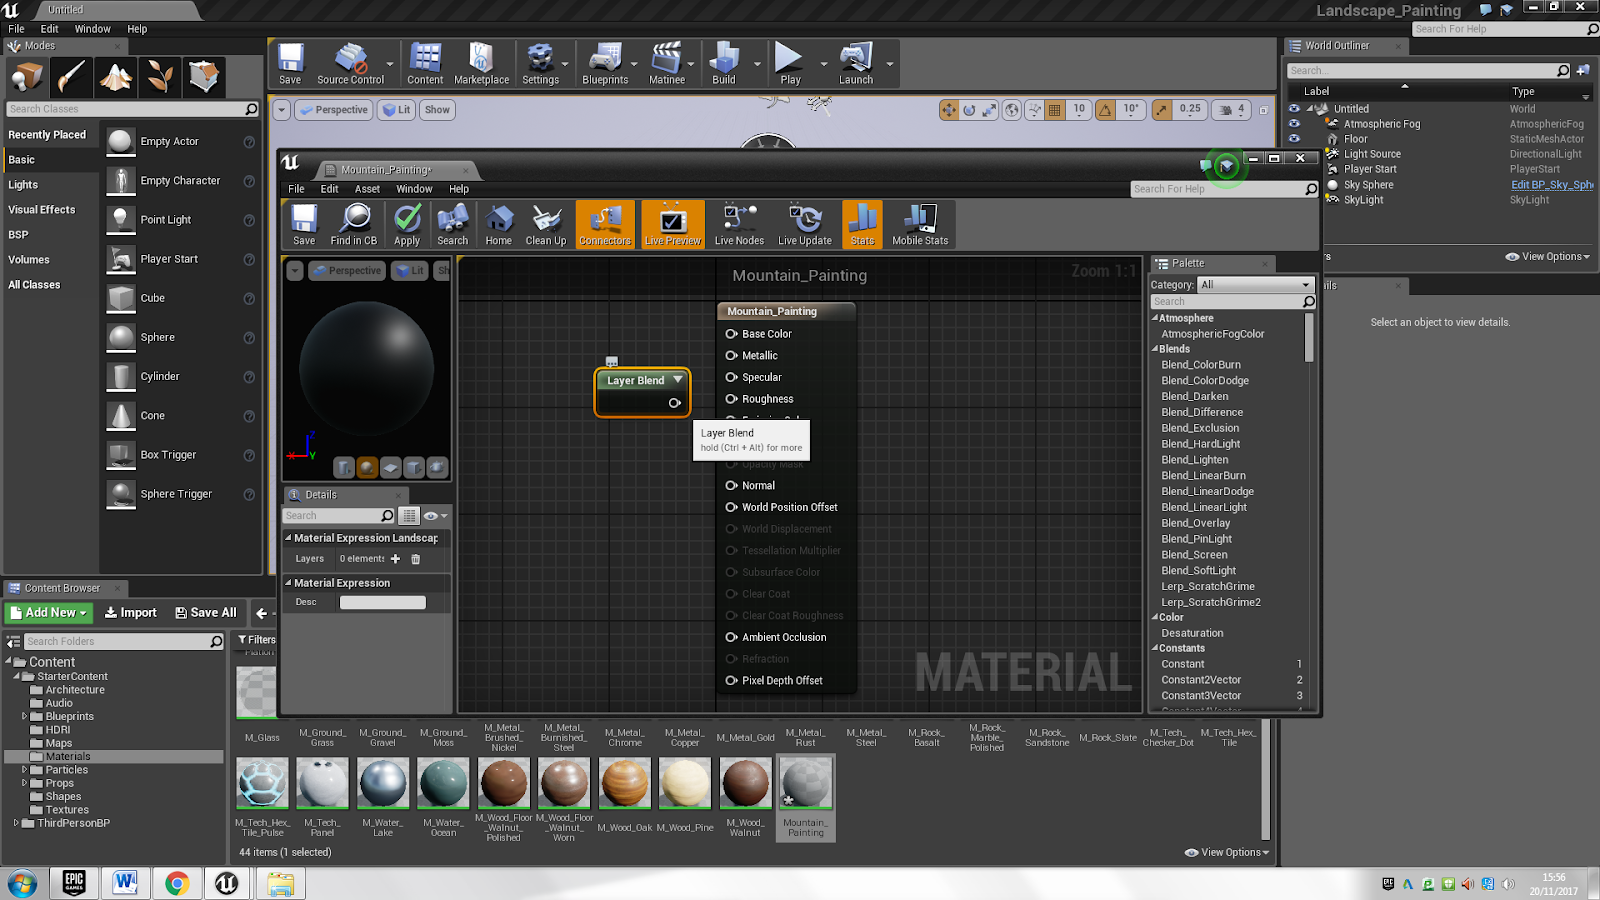The image size is (1600, 900).
Task: Click the Import button
Action: pyautogui.click(x=131, y=613)
